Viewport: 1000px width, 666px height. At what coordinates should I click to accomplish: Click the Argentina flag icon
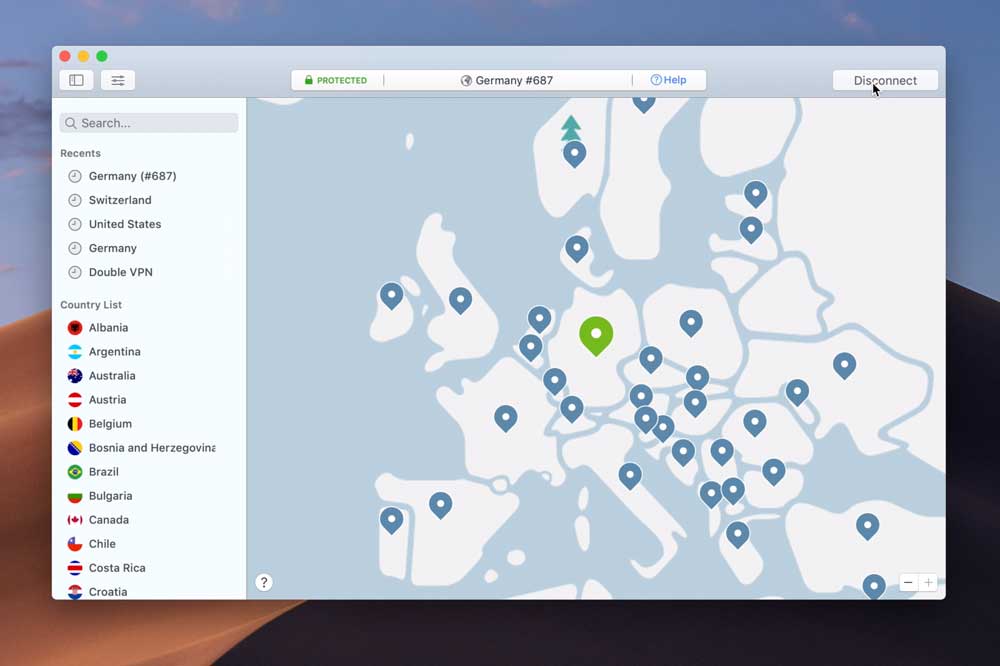pyautogui.click(x=75, y=352)
